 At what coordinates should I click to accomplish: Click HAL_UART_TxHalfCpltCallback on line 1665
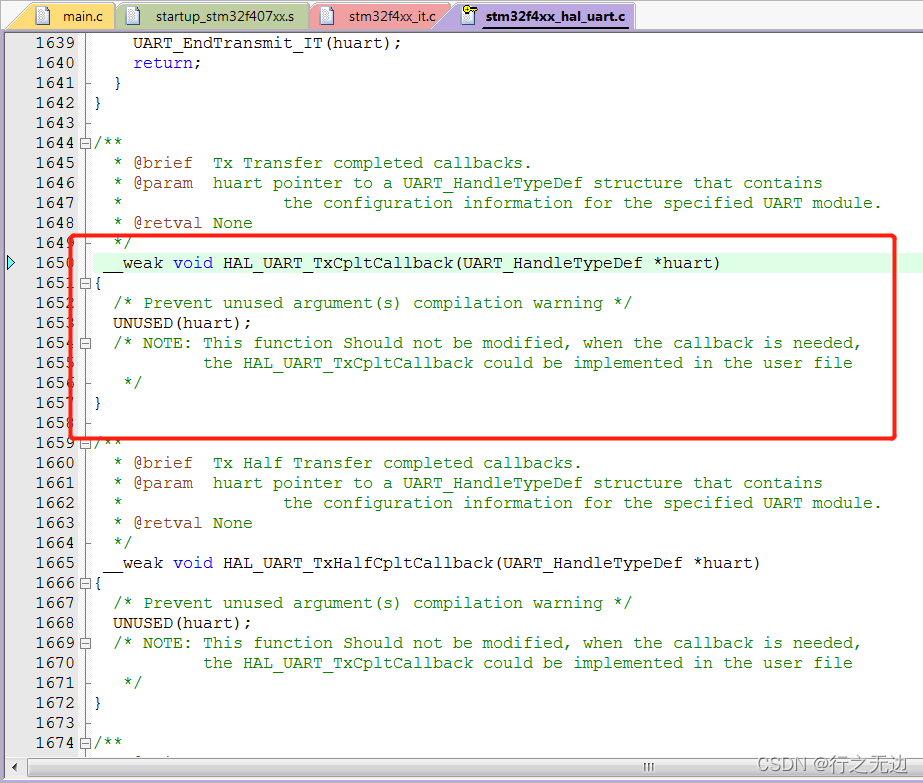point(358,563)
